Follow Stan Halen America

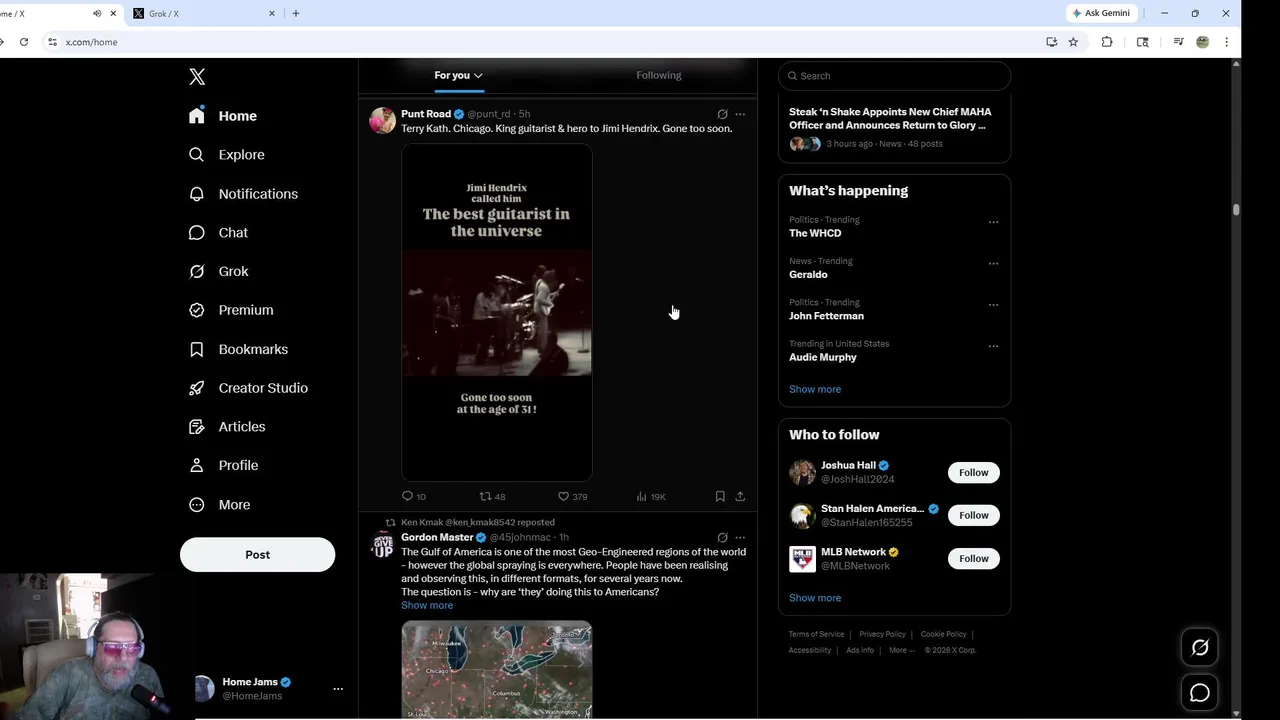(973, 515)
